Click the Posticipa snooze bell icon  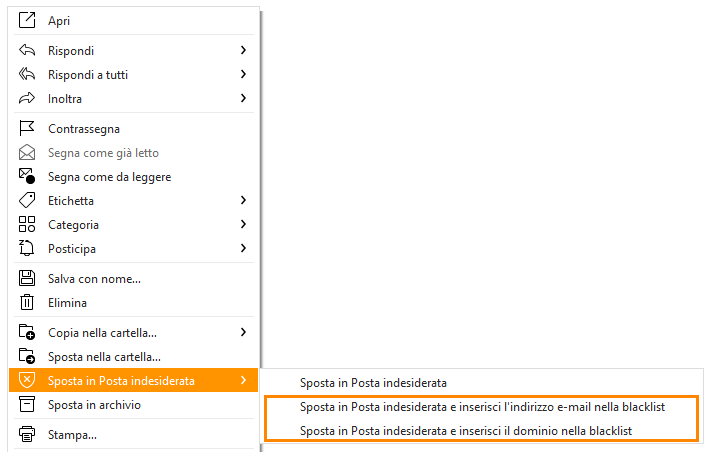pos(27,248)
